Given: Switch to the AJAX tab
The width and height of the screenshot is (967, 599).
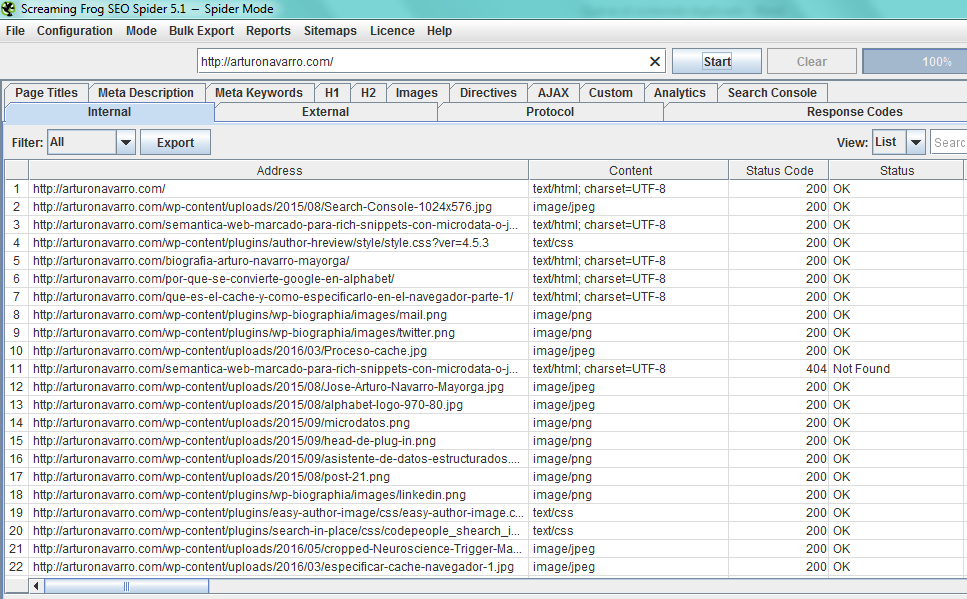Looking at the screenshot, I should point(553,93).
